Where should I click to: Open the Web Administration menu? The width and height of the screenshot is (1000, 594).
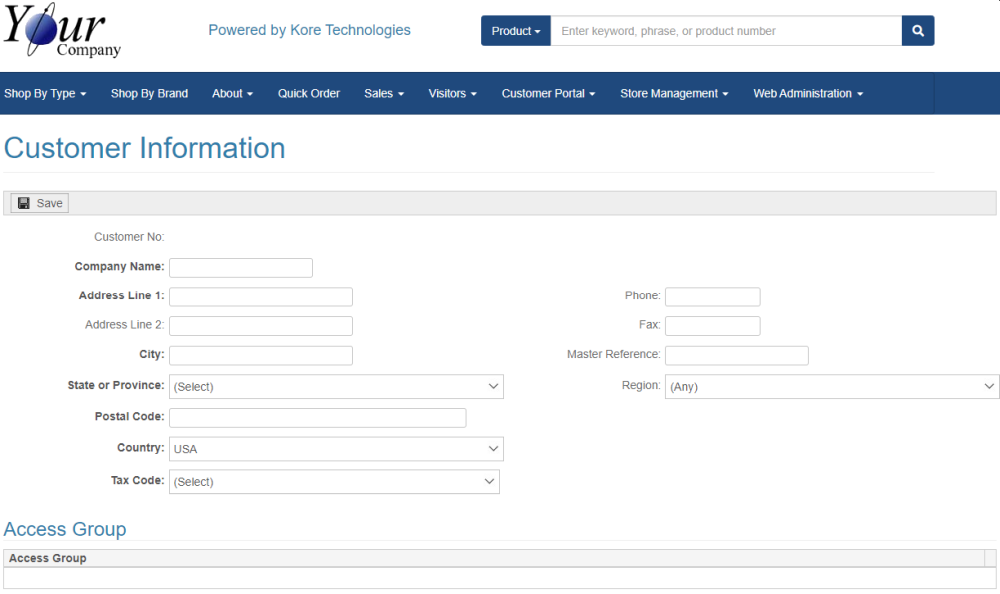point(808,93)
